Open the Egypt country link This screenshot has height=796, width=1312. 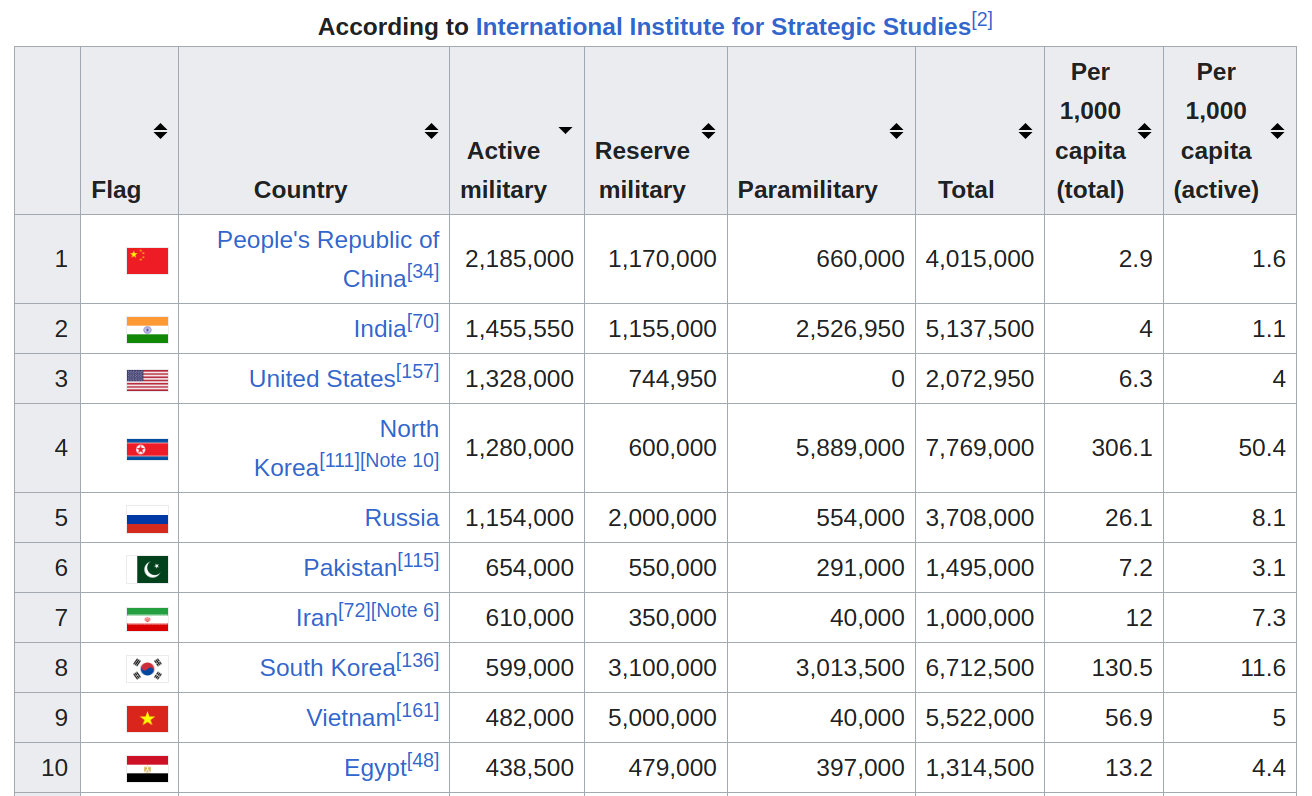pos(376,768)
